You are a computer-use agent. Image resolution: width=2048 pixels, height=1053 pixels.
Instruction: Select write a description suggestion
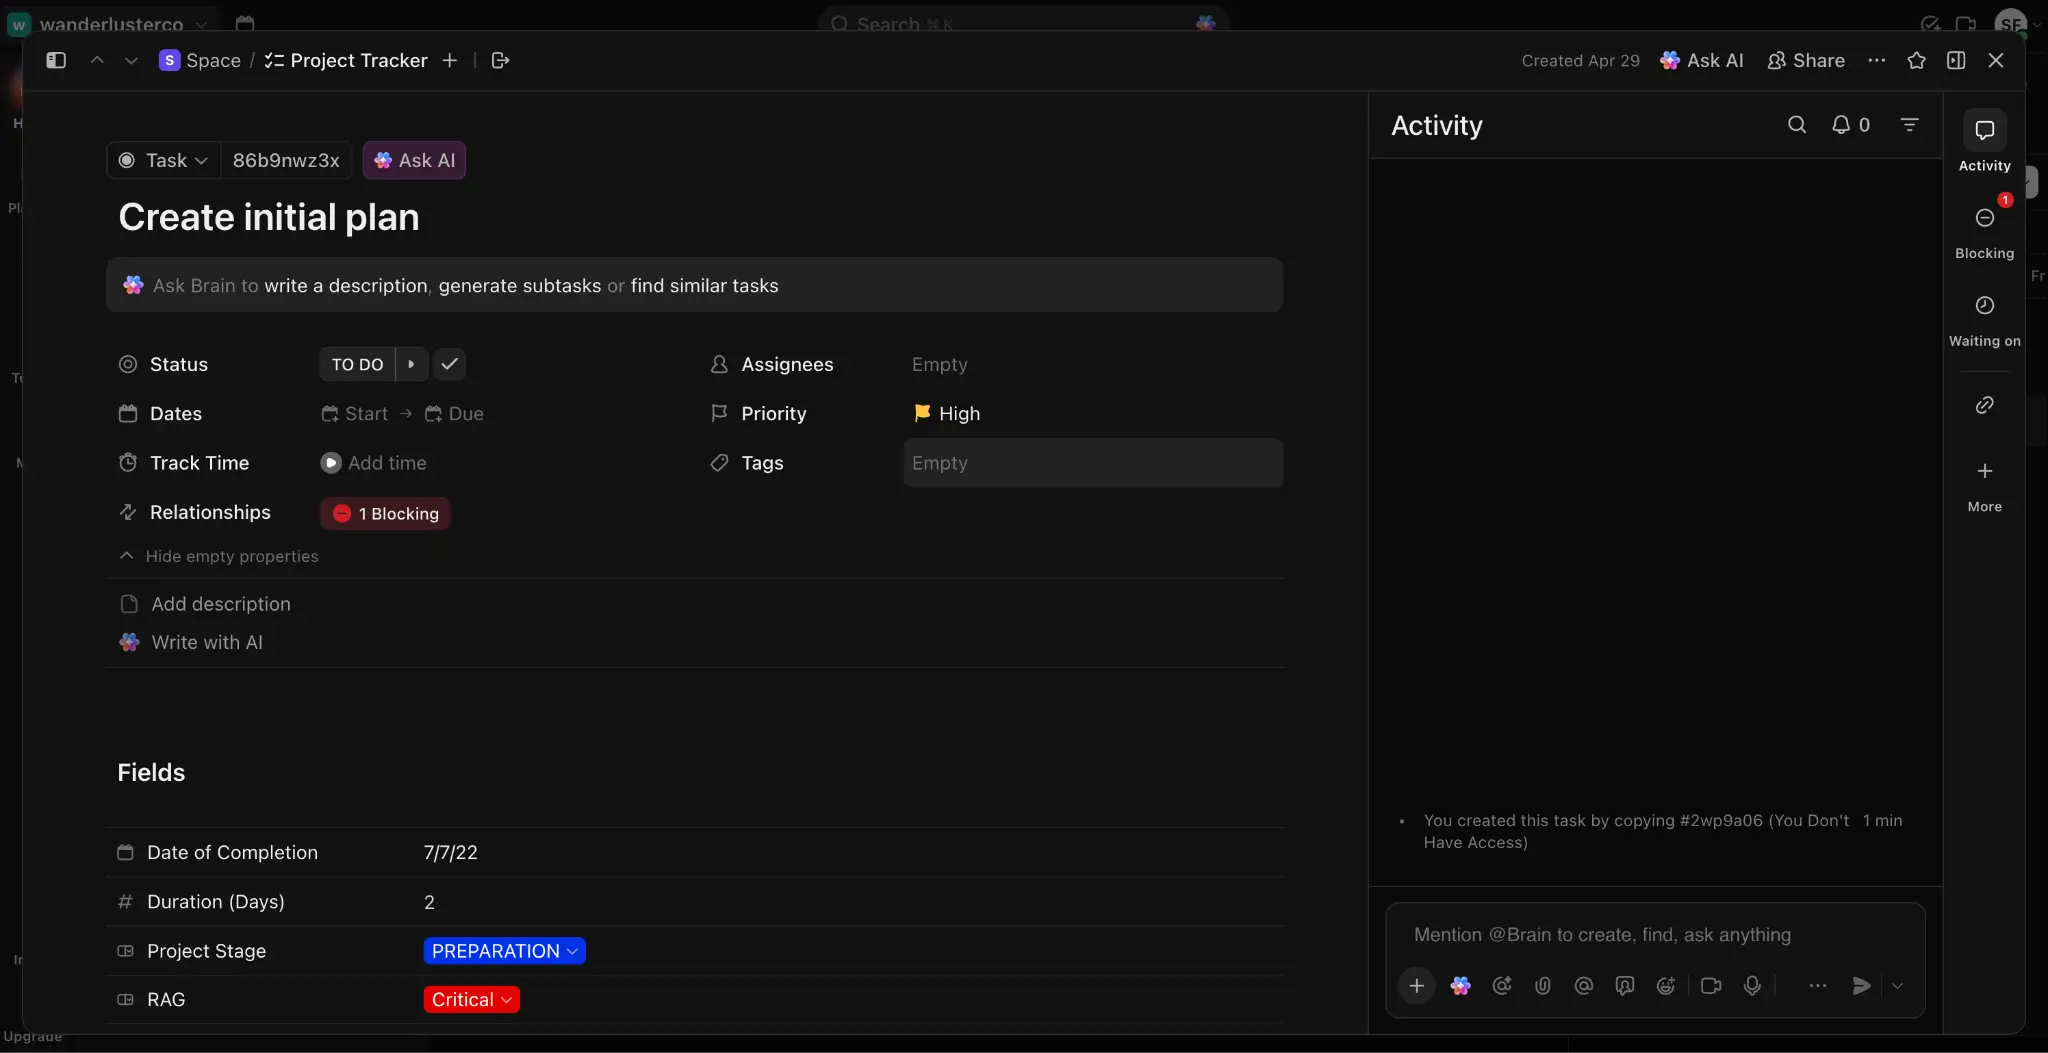(346, 285)
